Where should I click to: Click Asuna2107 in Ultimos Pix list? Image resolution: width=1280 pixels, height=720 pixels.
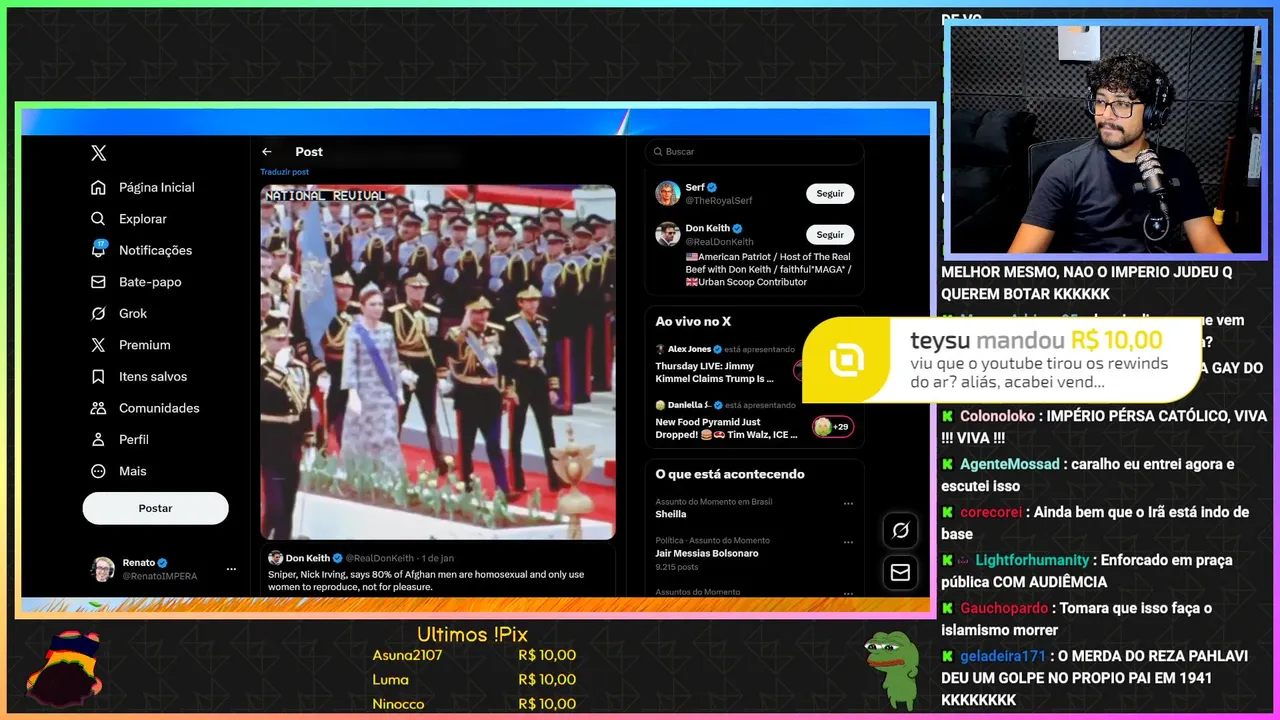tap(407, 656)
